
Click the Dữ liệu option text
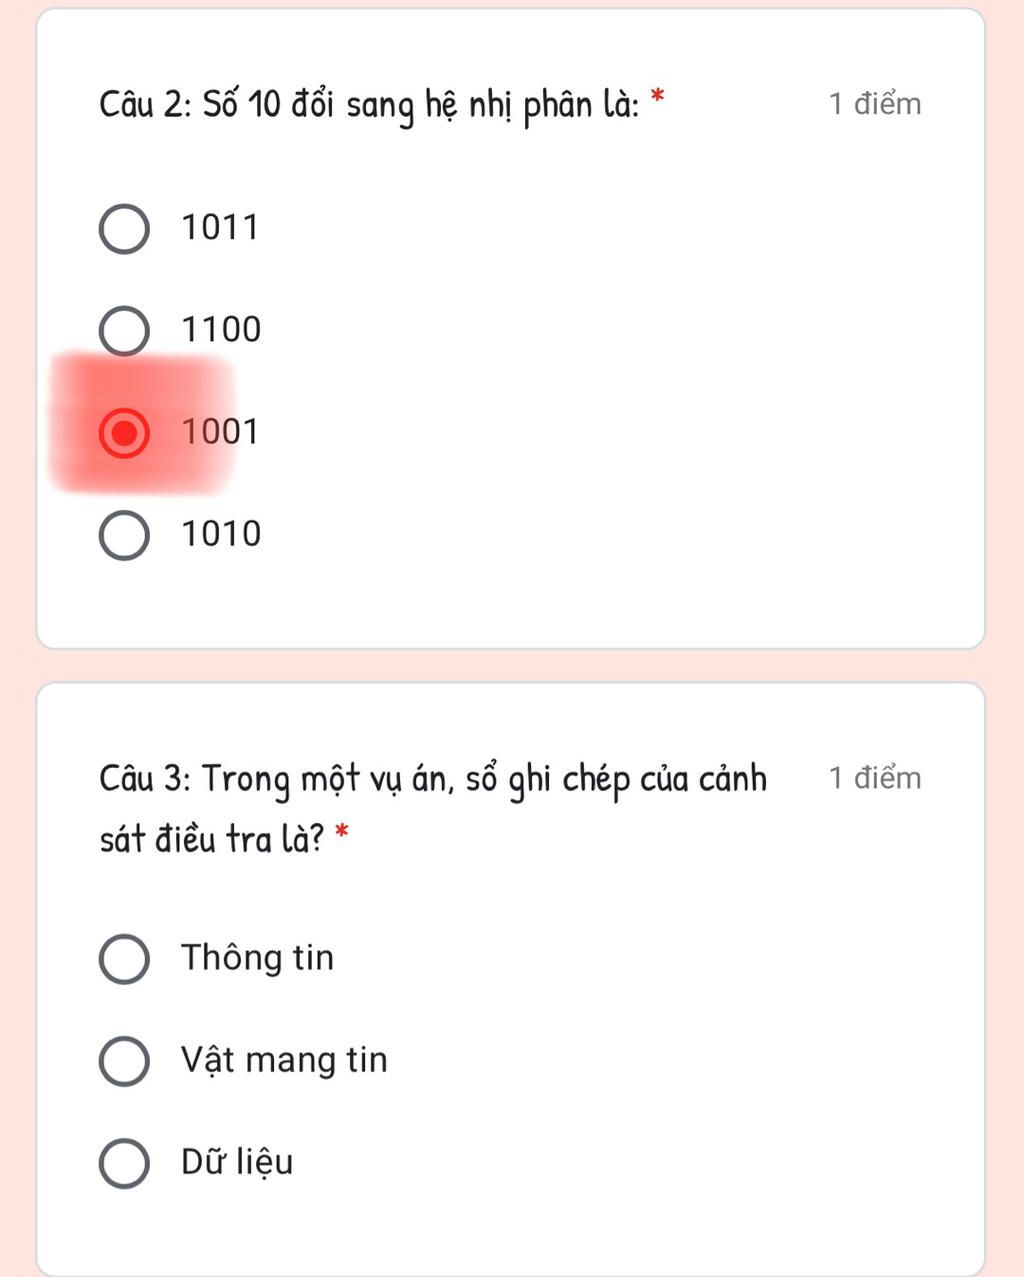tap(237, 1162)
